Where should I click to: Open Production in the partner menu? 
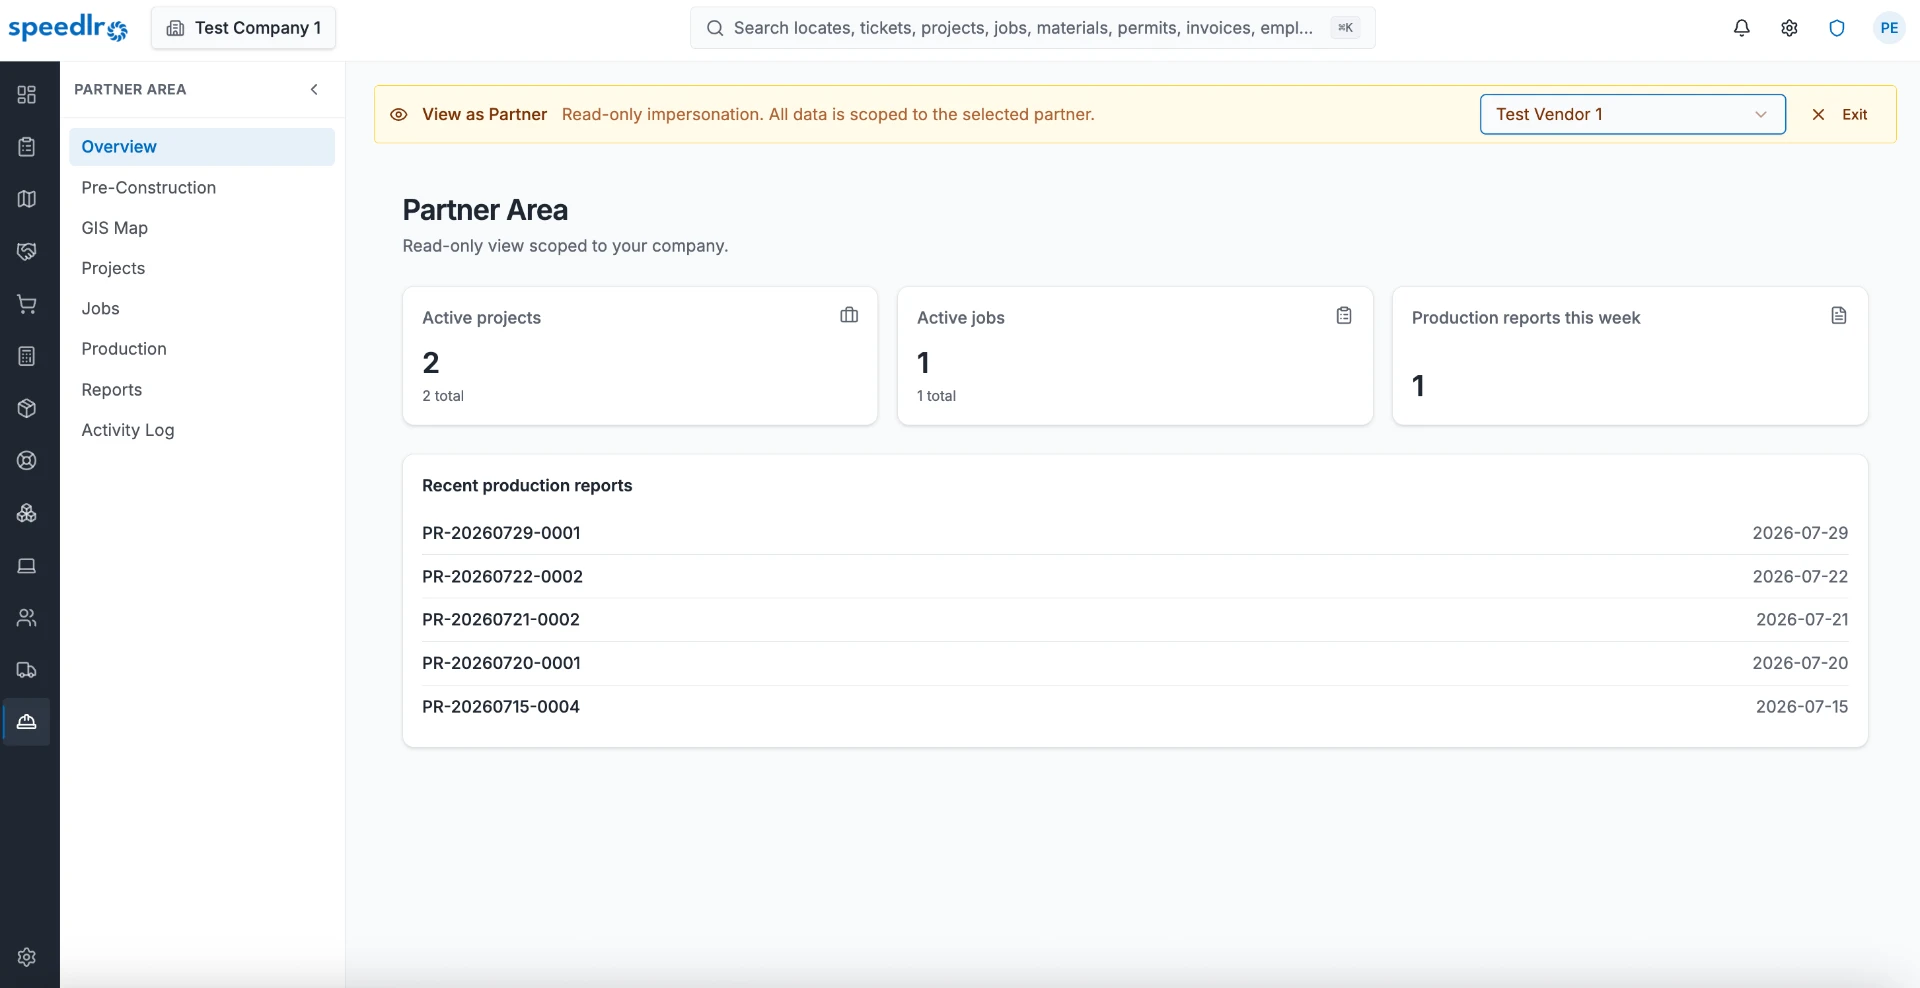click(202, 348)
